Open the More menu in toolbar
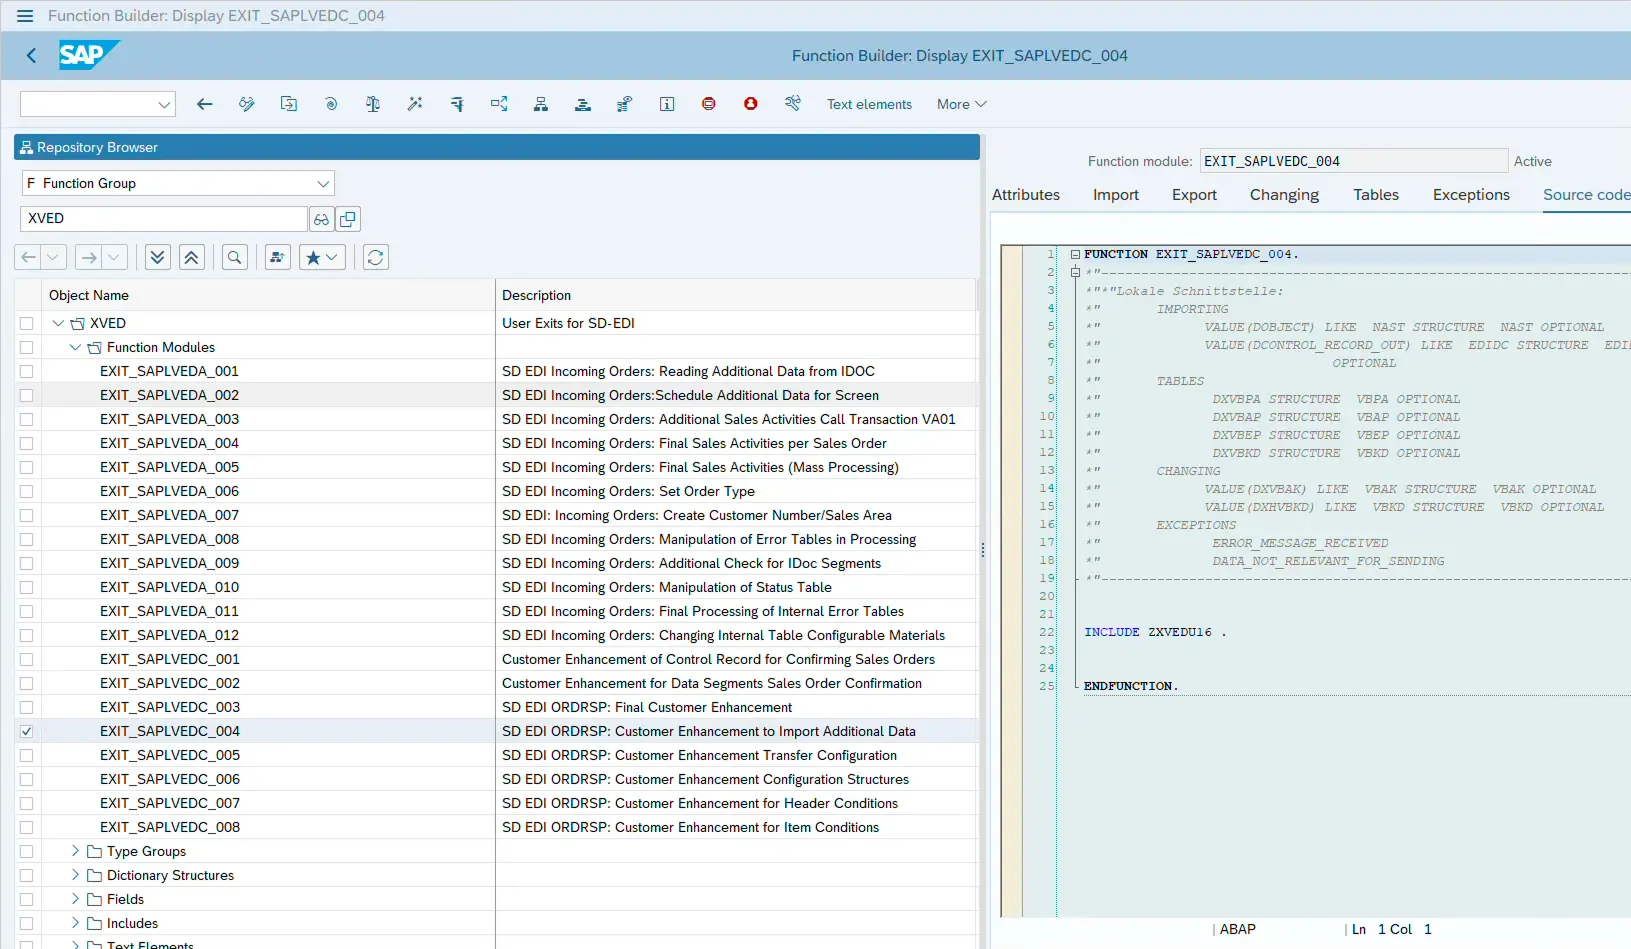Viewport: 1631px width, 949px height. (x=961, y=104)
